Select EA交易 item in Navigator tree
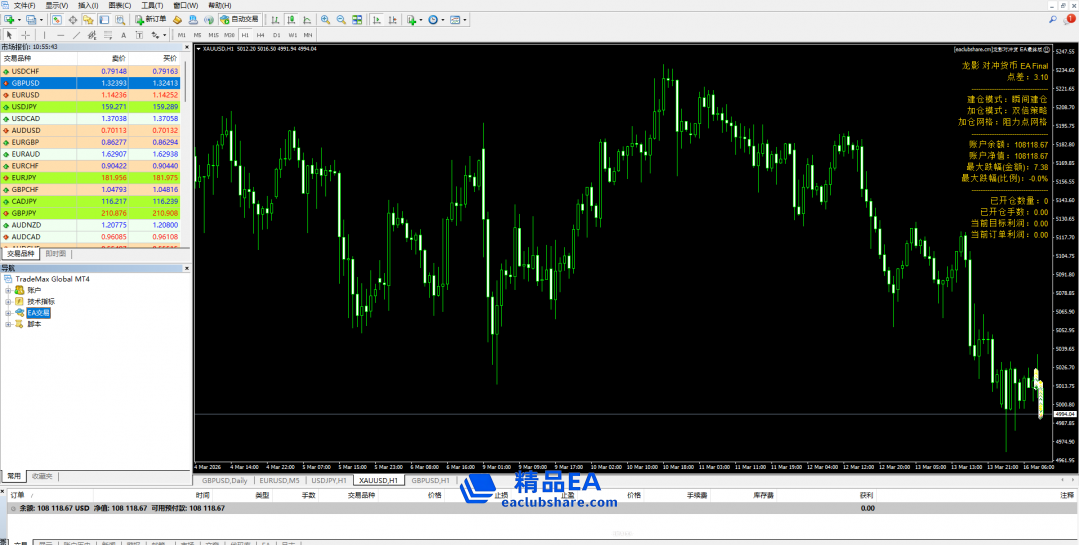Image resolution: width=1079 pixels, height=545 pixels. coord(38,313)
